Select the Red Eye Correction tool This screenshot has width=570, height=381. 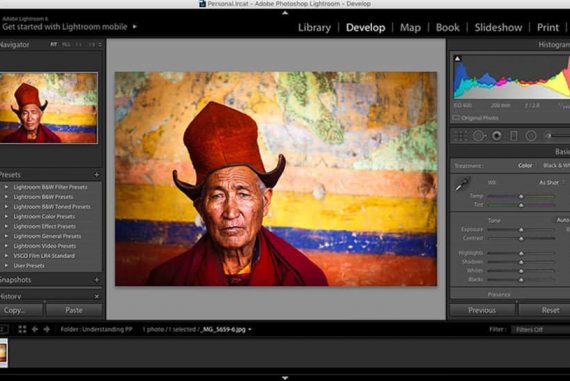[x=497, y=136]
